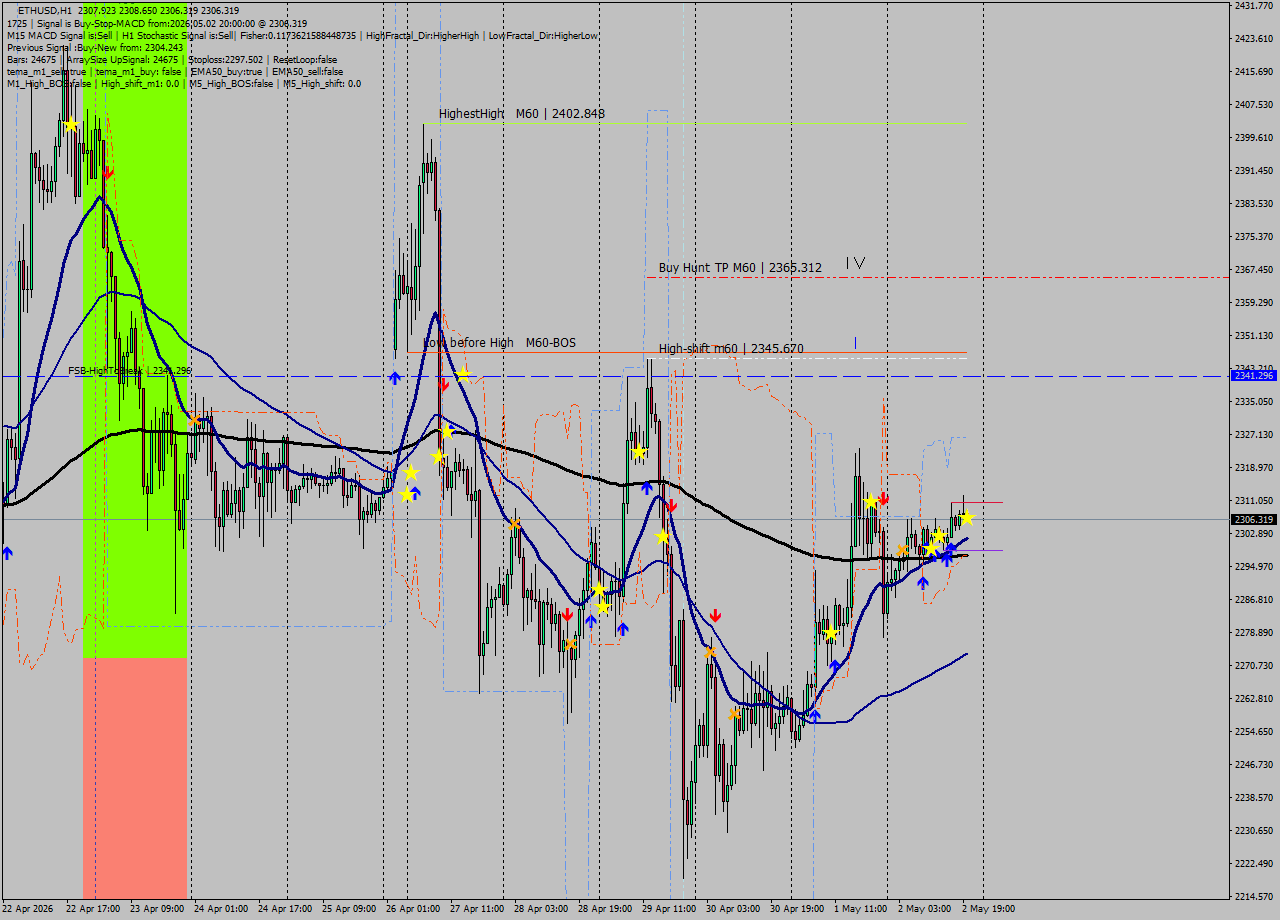Image resolution: width=1280 pixels, height=920 pixels.
Task: Click the 2 May 19:00 time axis label
Action: 988,909
